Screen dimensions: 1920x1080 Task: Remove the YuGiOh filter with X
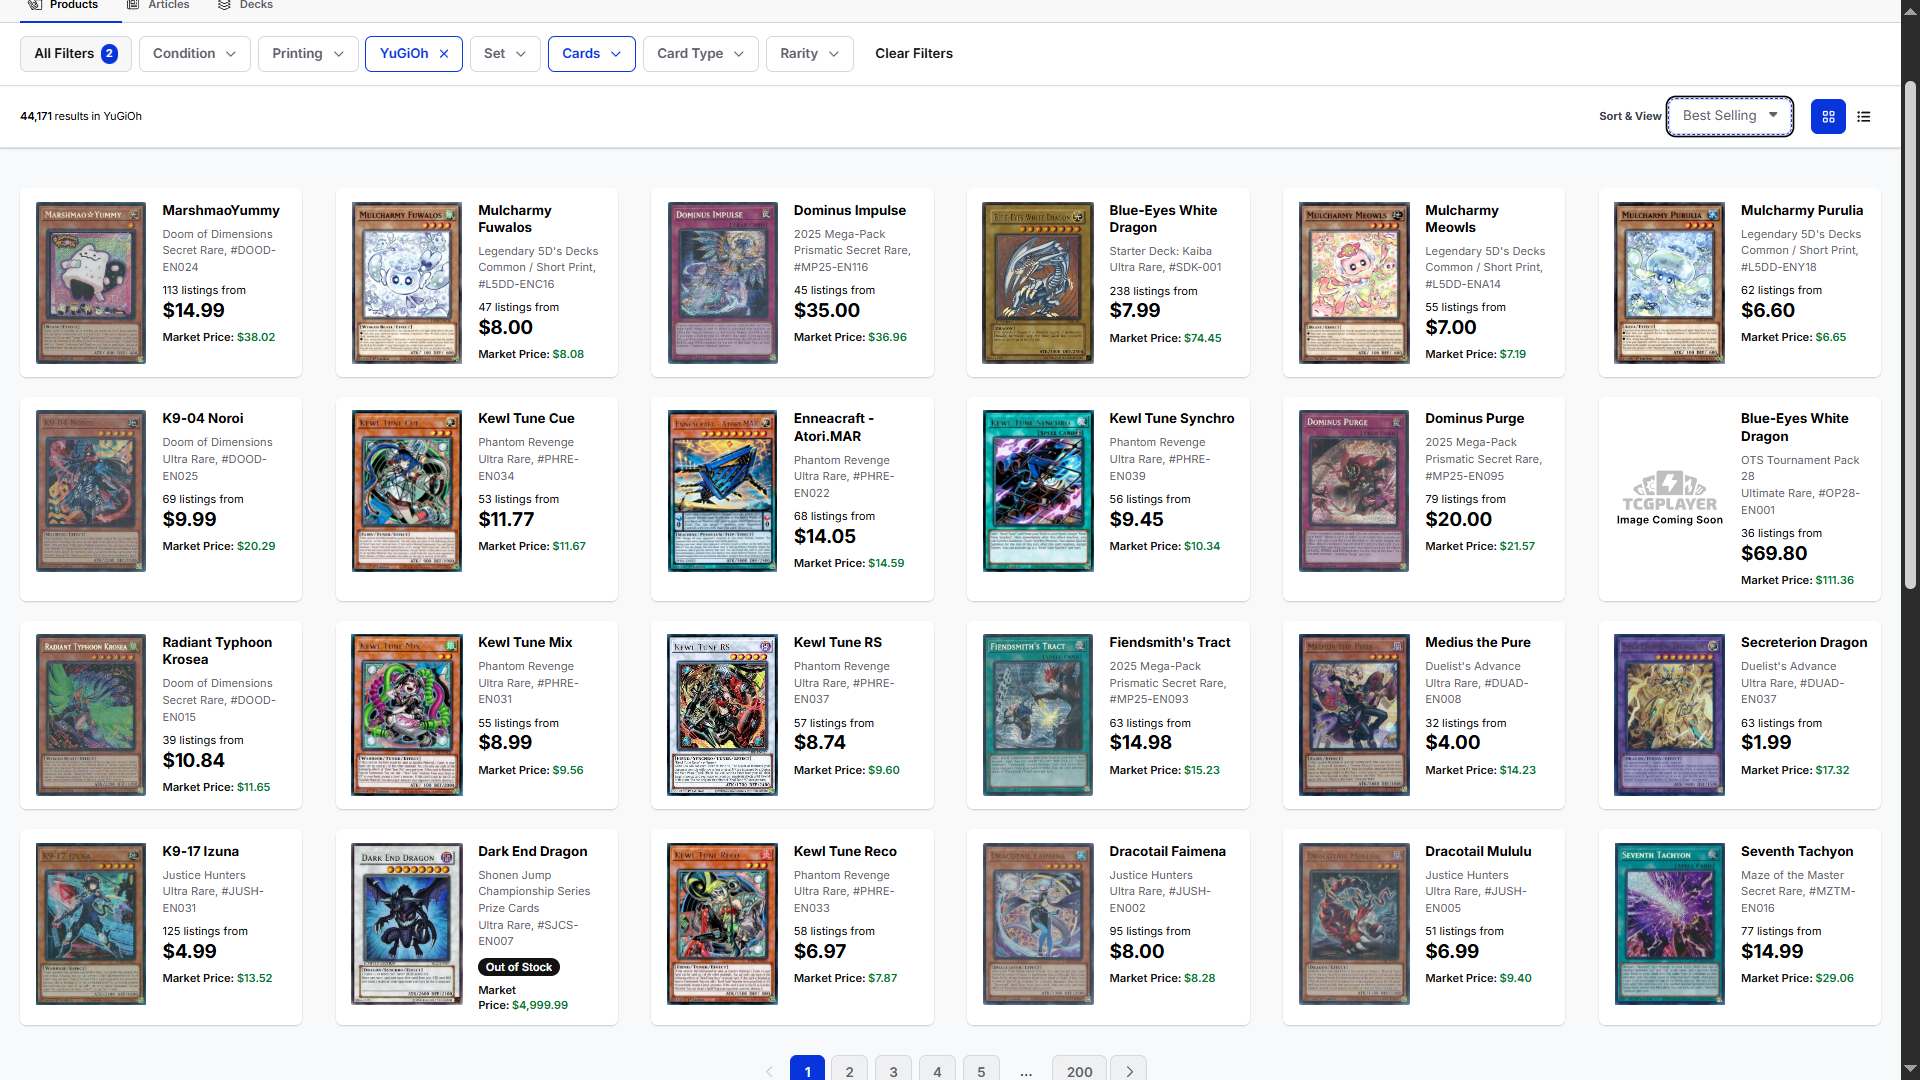[x=444, y=54]
